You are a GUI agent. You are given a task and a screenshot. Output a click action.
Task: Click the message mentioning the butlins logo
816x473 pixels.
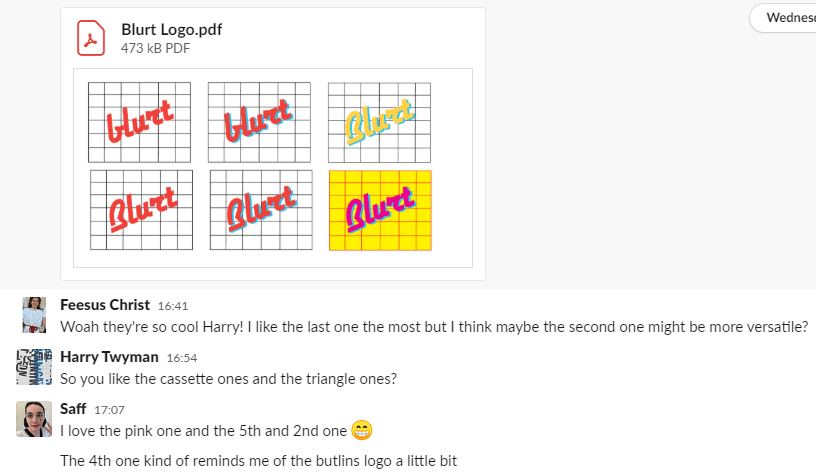[258, 461]
